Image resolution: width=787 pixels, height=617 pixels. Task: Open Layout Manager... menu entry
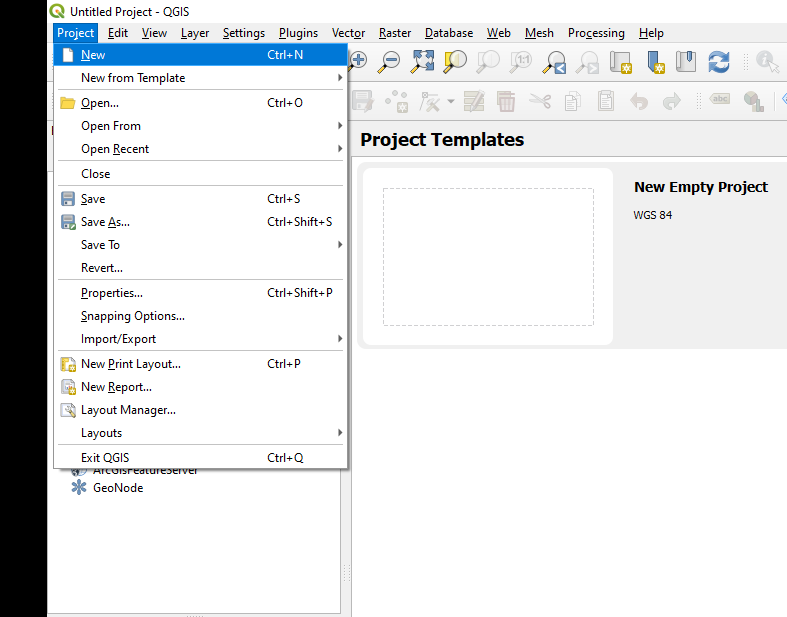[x=201, y=410]
